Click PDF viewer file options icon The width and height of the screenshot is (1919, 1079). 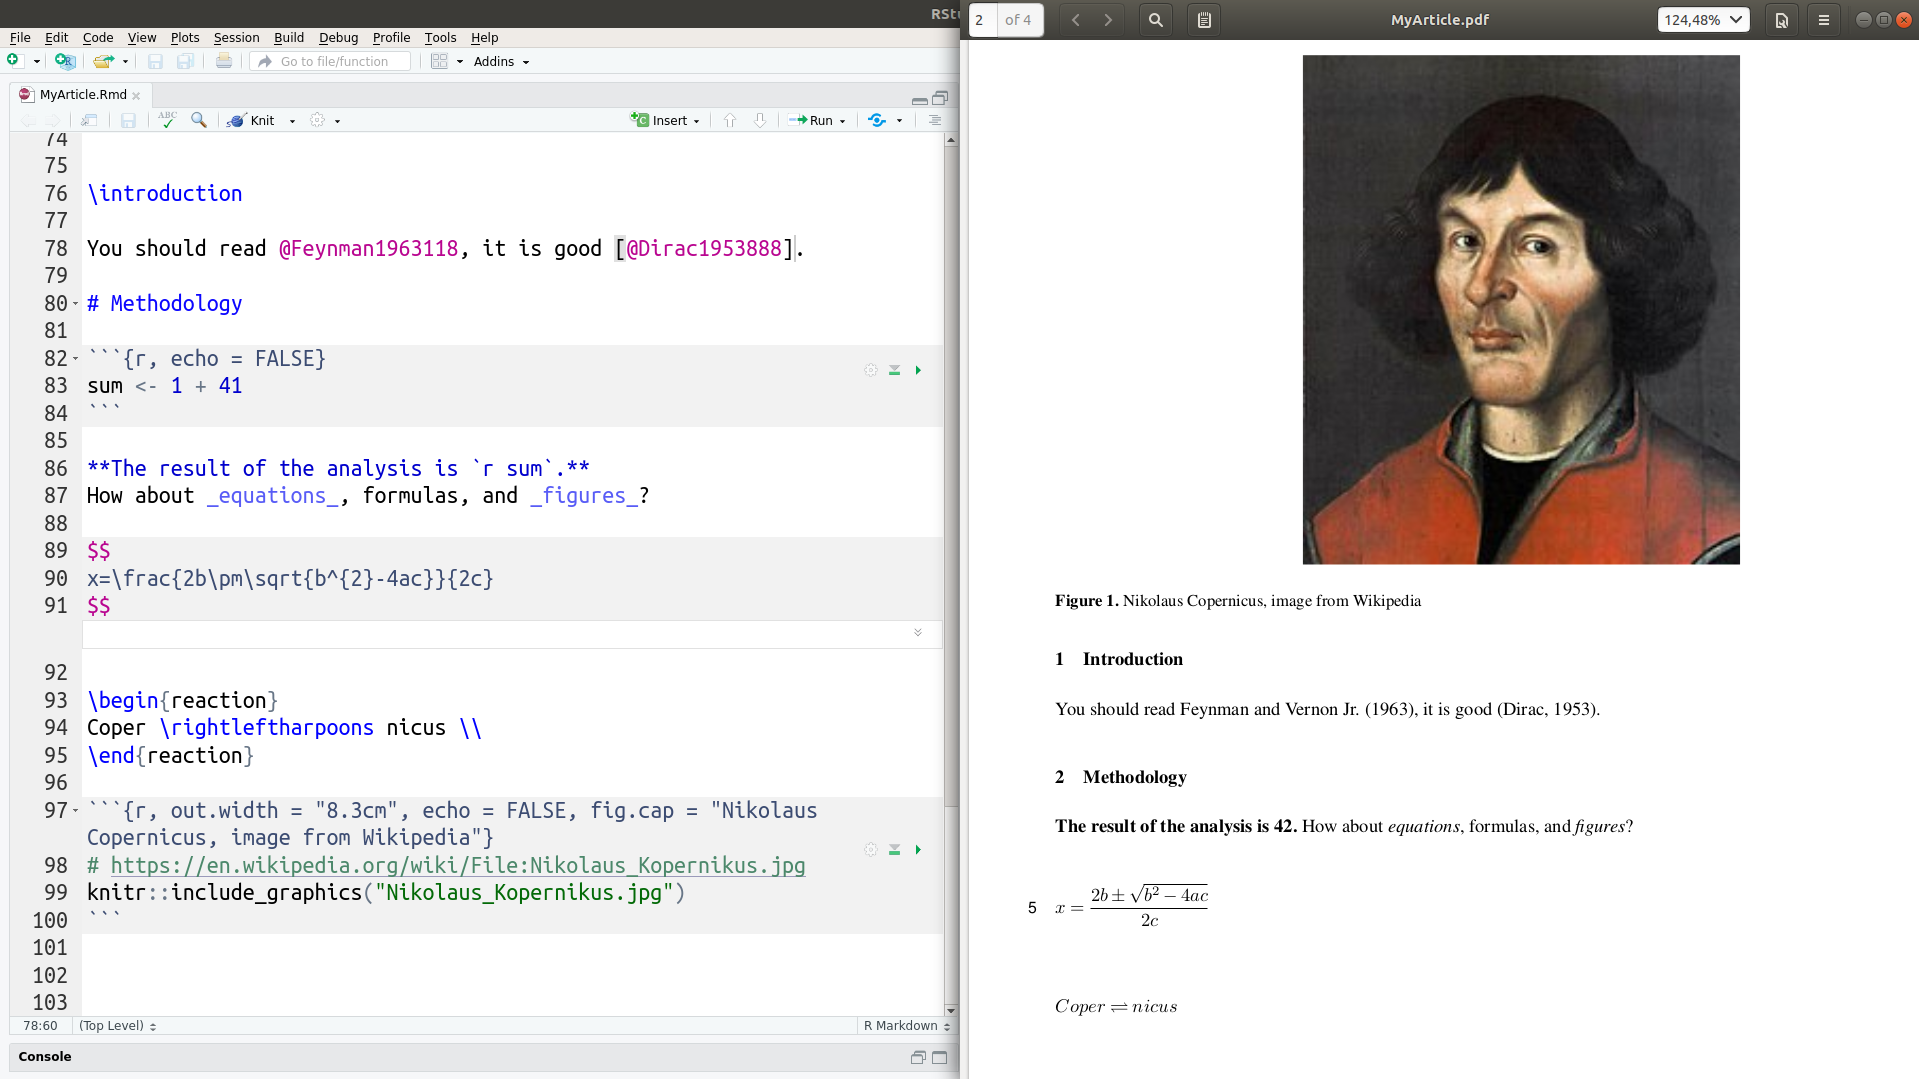click(x=1782, y=20)
